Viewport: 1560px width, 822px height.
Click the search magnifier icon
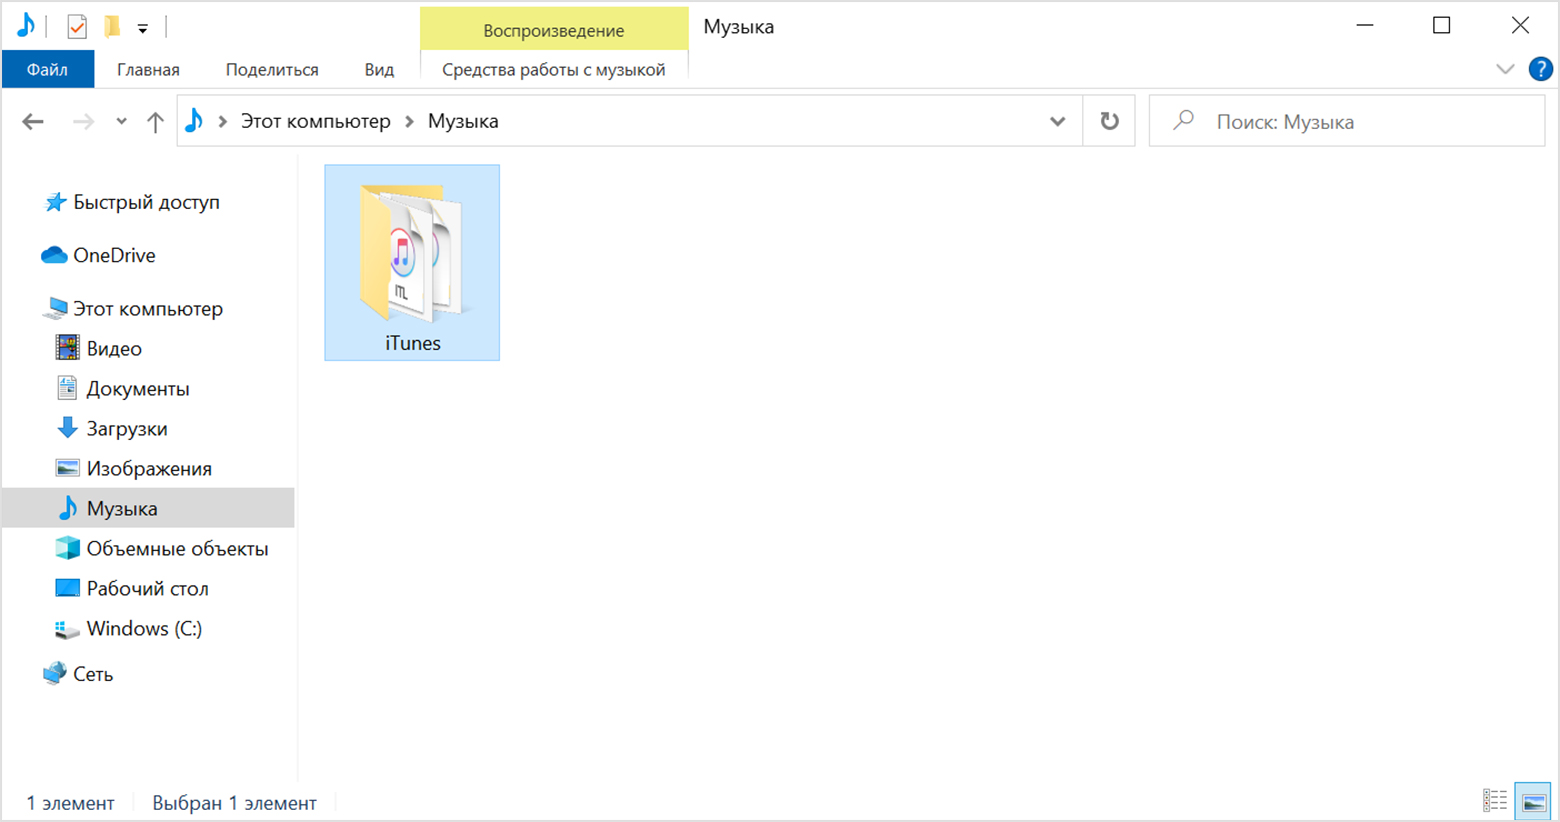[x=1184, y=121]
